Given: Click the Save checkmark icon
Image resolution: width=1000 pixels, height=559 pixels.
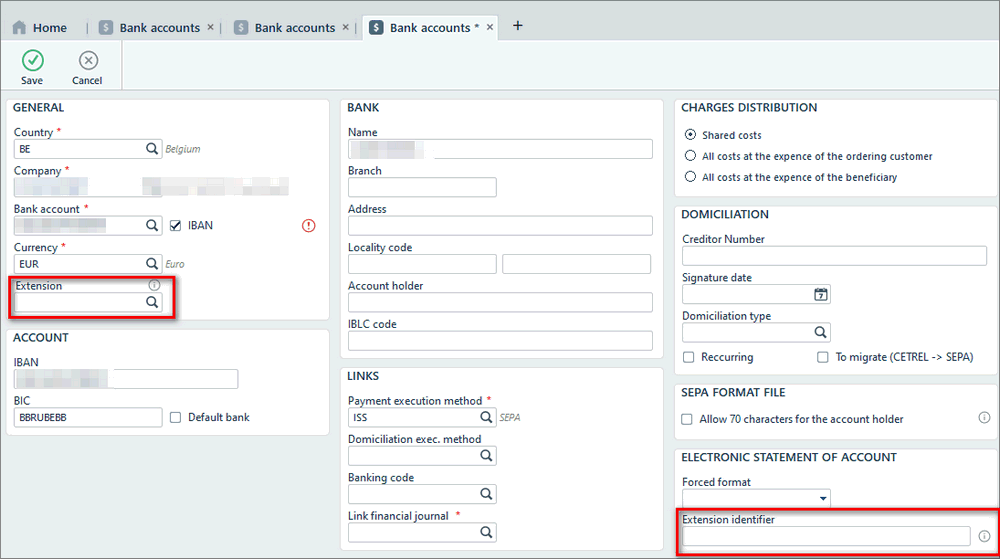Looking at the screenshot, I should tap(32, 61).
